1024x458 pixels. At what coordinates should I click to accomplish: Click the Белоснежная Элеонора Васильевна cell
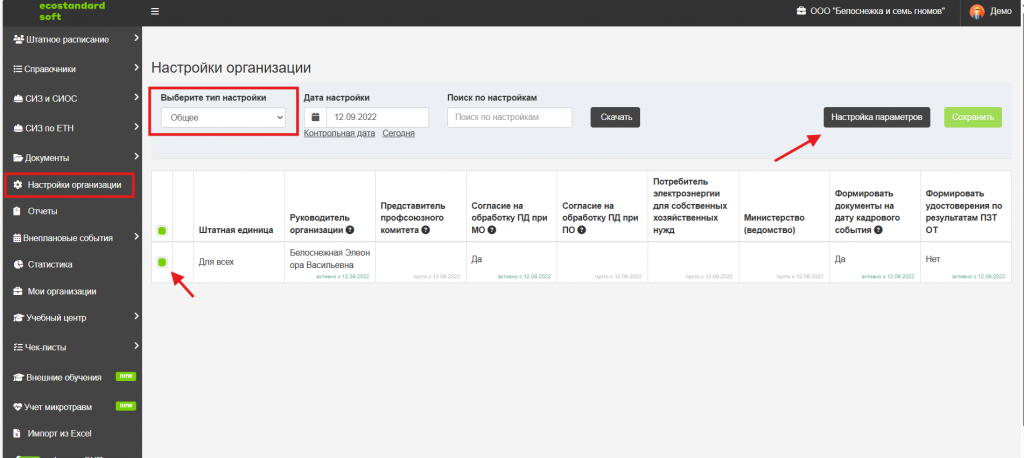click(x=330, y=262)
